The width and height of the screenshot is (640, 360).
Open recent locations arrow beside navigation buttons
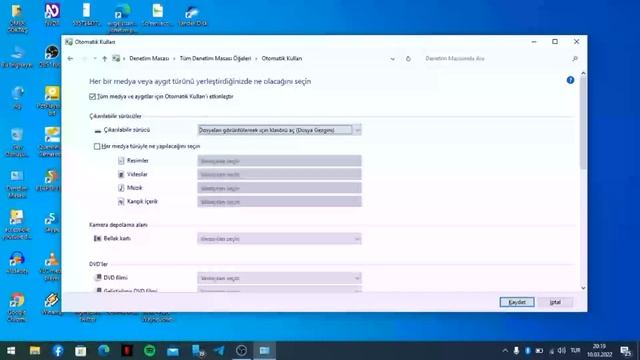coord(95,59)
